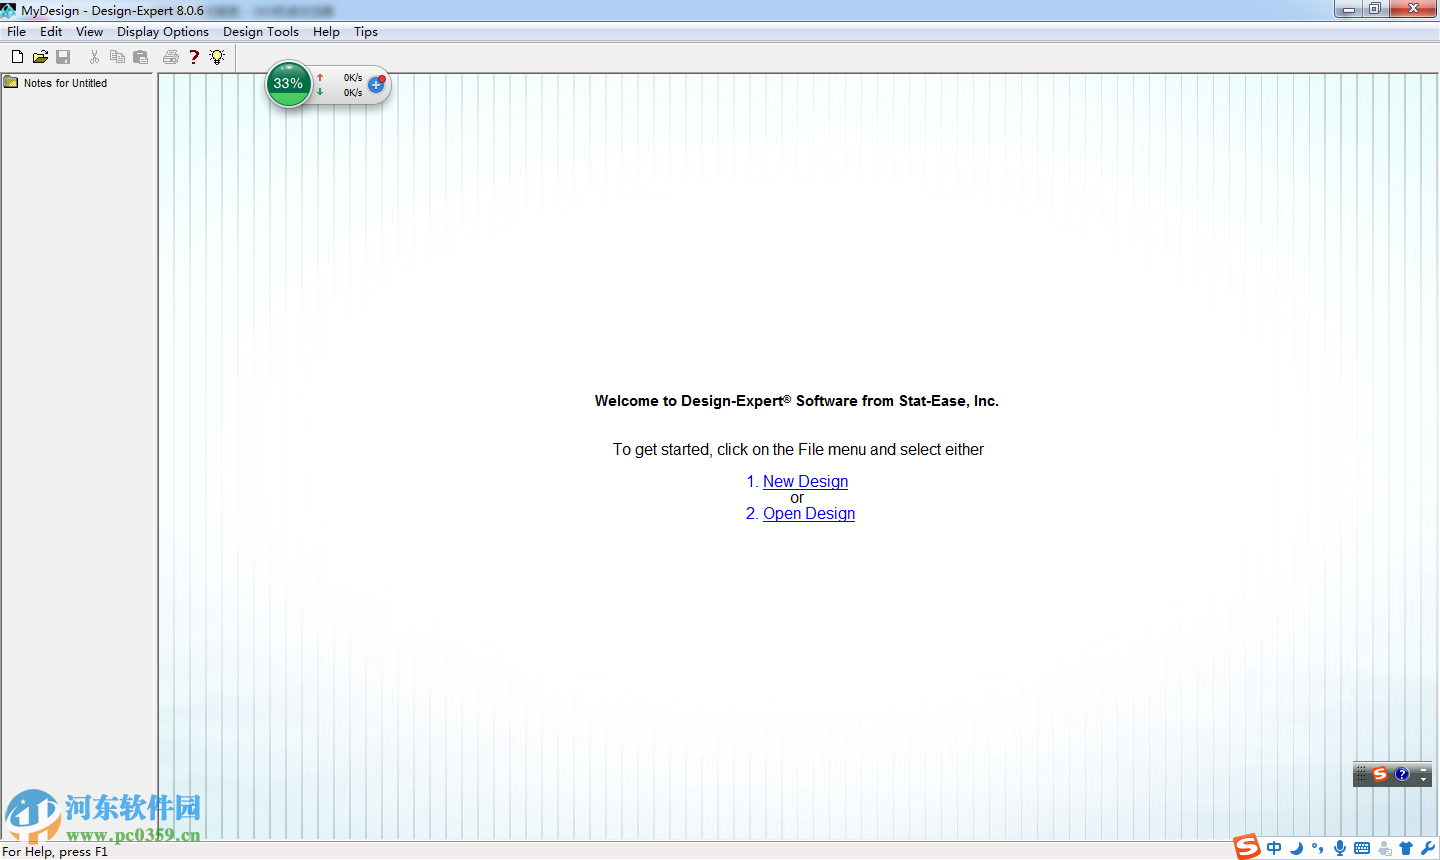
Task: Click the shirt skin icon
Action: 1406,848
